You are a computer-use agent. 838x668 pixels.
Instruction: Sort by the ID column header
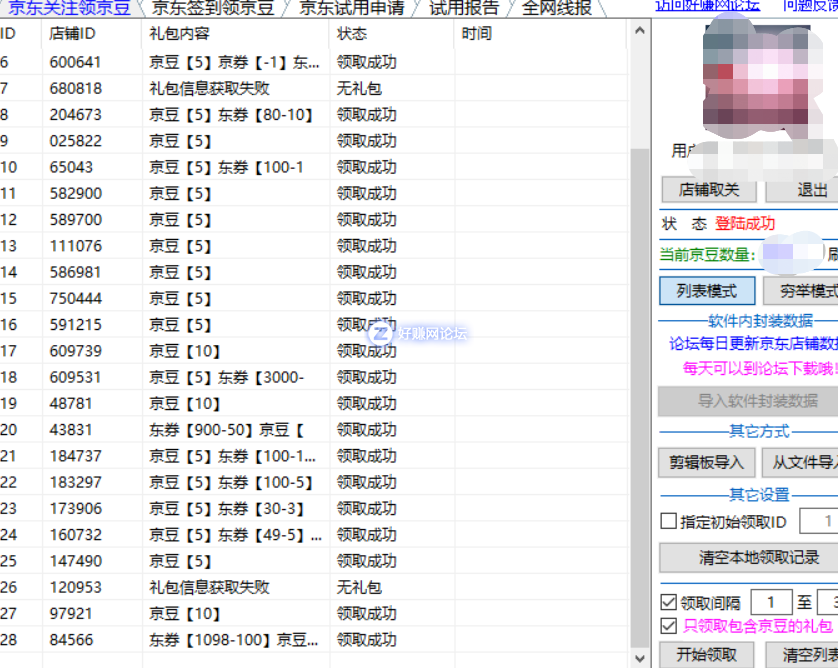point(20,34)
